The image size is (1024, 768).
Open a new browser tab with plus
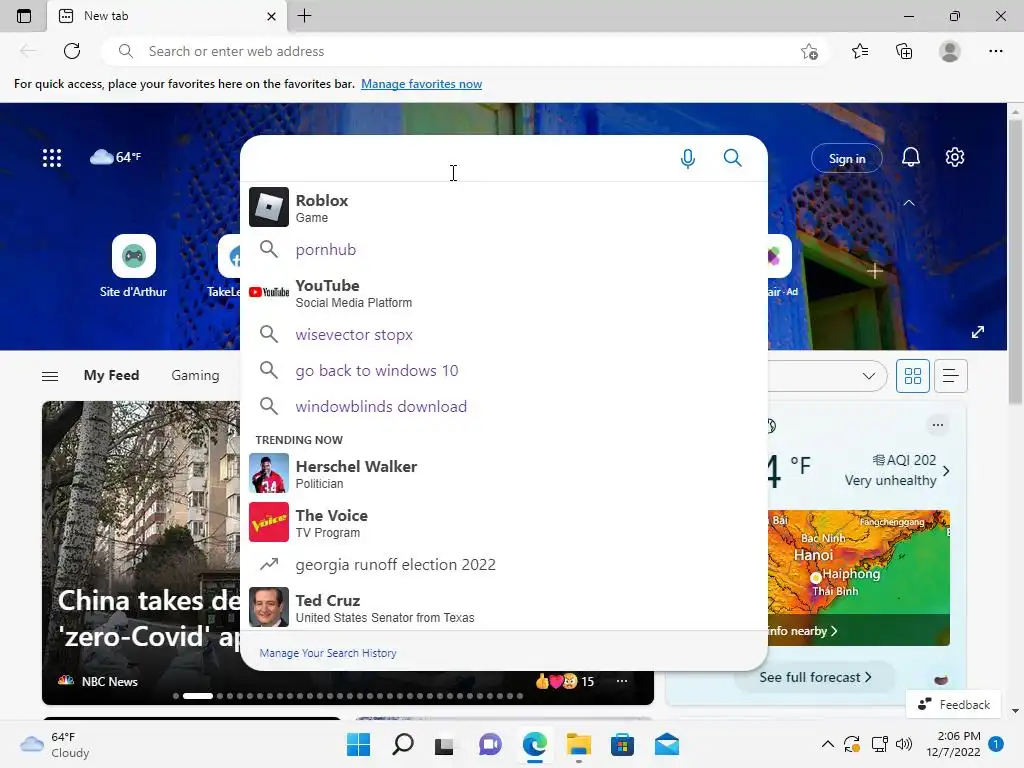tap(304, 16)
